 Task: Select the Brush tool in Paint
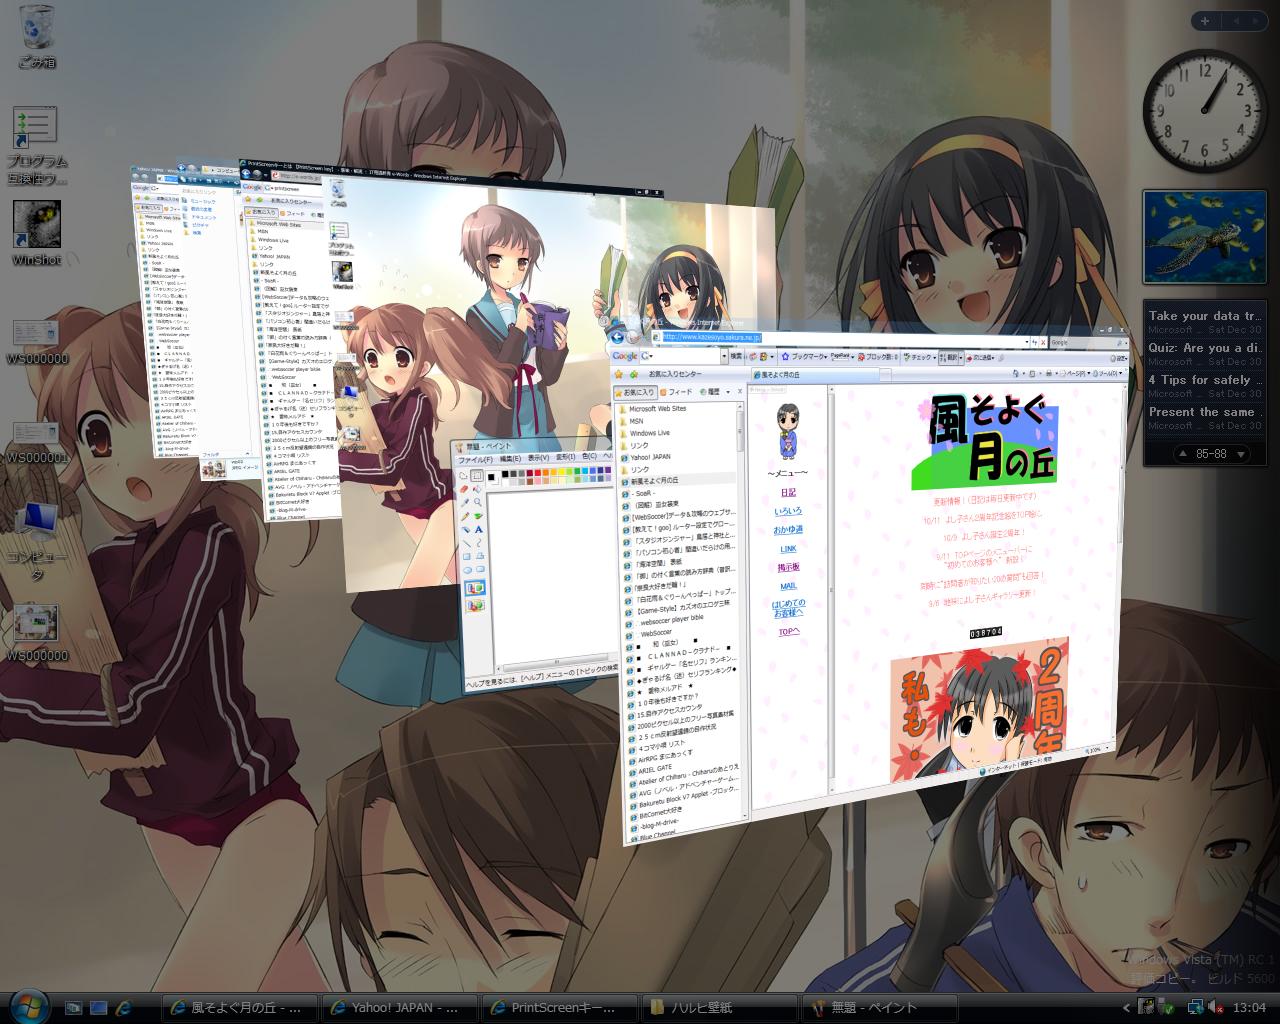point(478,516)
